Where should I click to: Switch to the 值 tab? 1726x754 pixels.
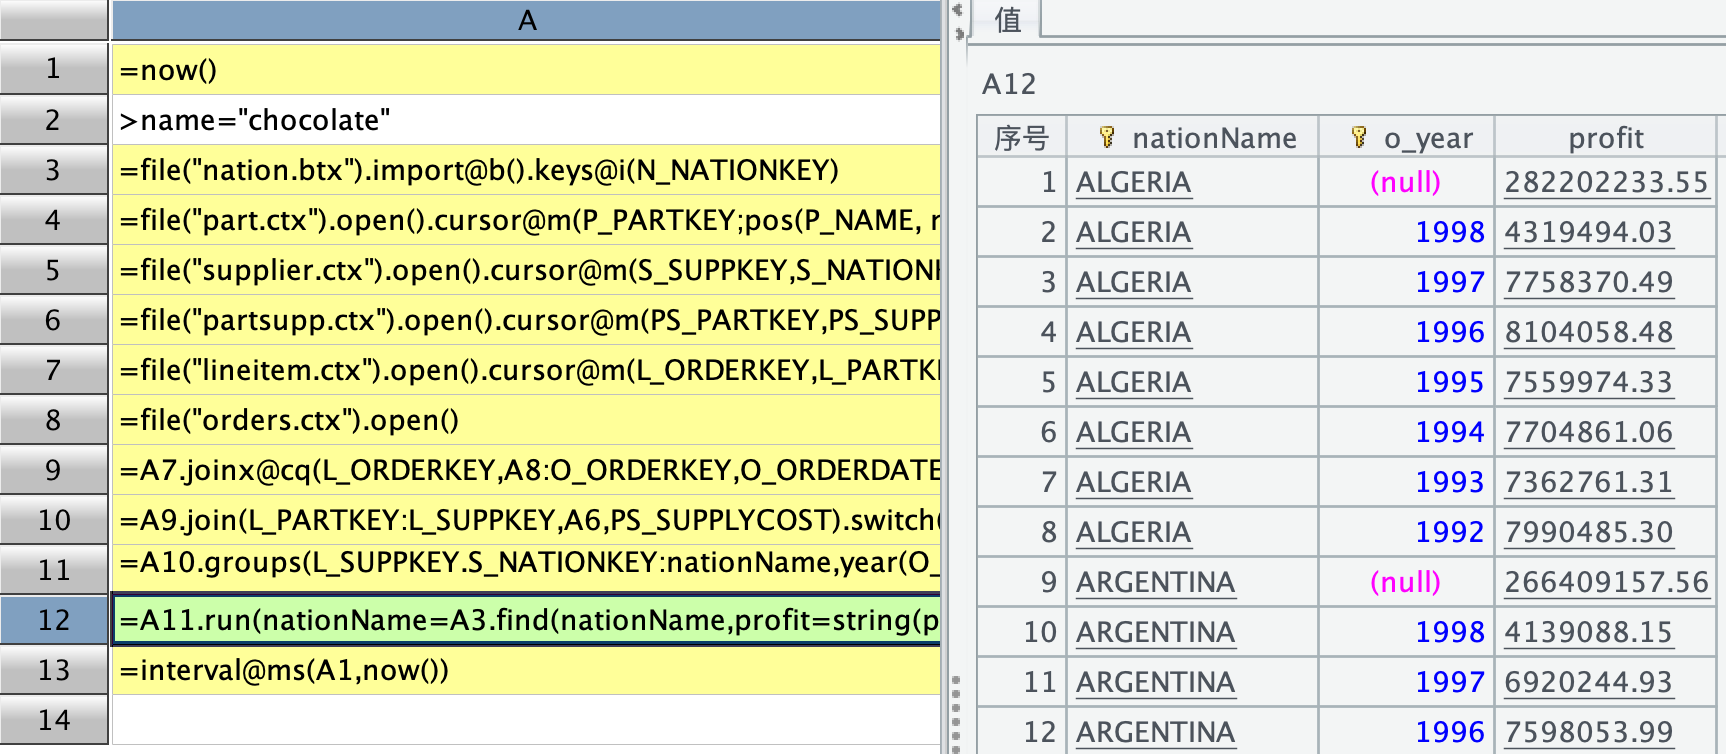pyautogui.click(x=1008, y=19)
